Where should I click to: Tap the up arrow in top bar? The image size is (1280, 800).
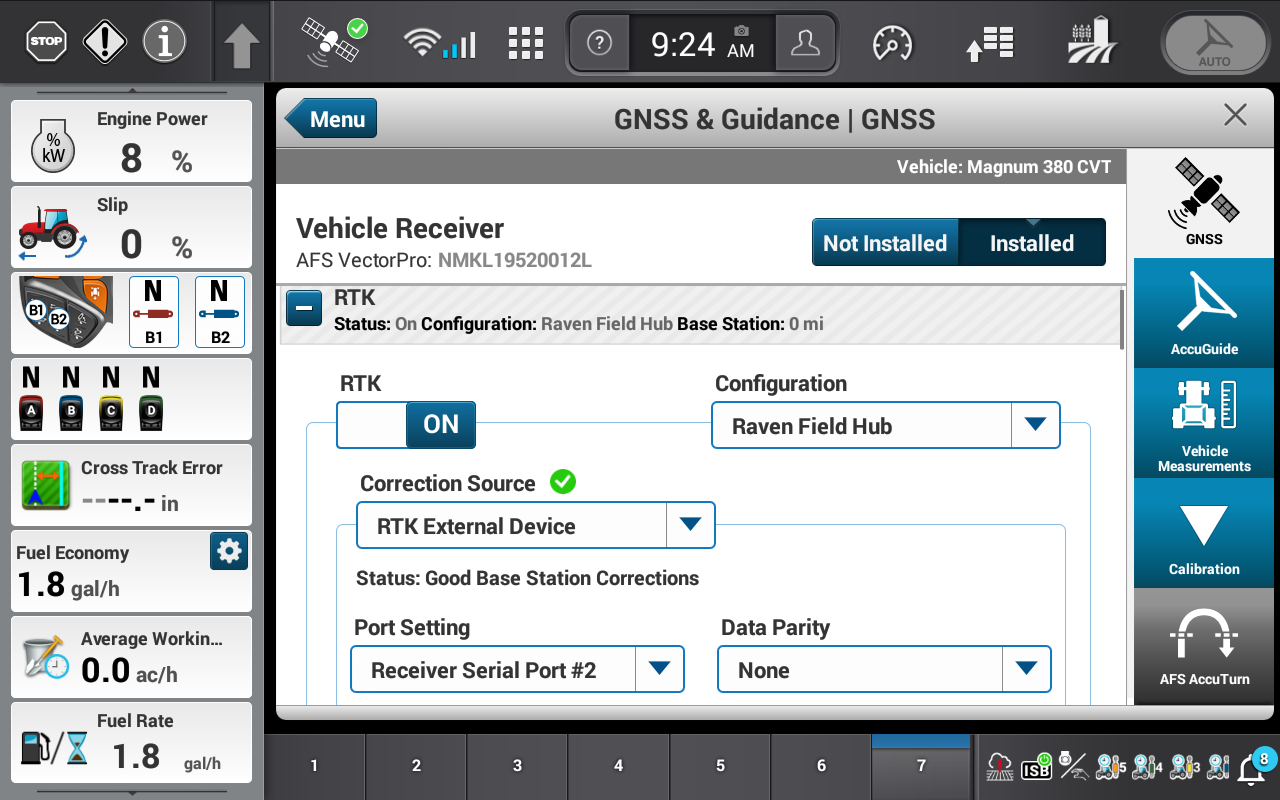[241, 45]
